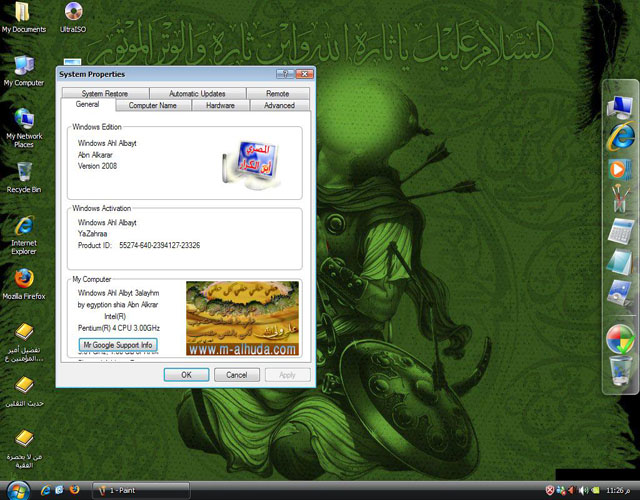Open Recycle Bin in the side dock
The height and width of the screenshot is (500, 640).
tap(620, 370)
